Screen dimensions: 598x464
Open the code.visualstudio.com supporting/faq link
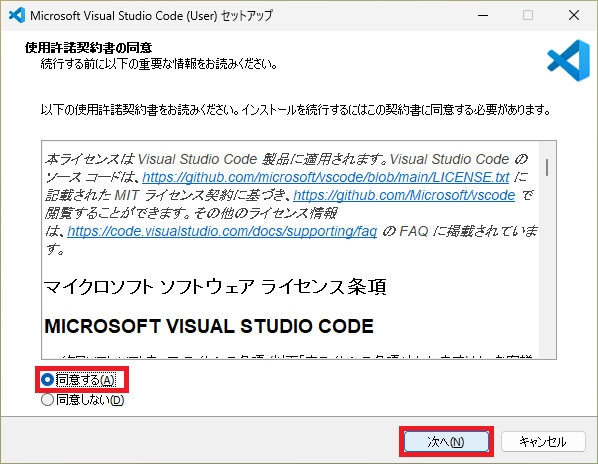tap(222, 231)
